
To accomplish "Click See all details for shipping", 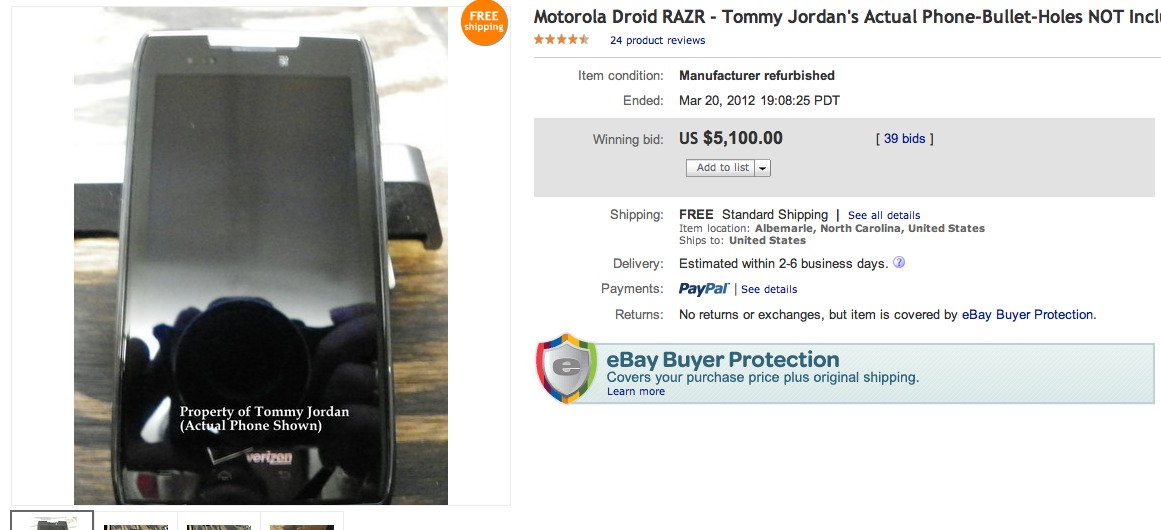I will click(x=884, y=215).
